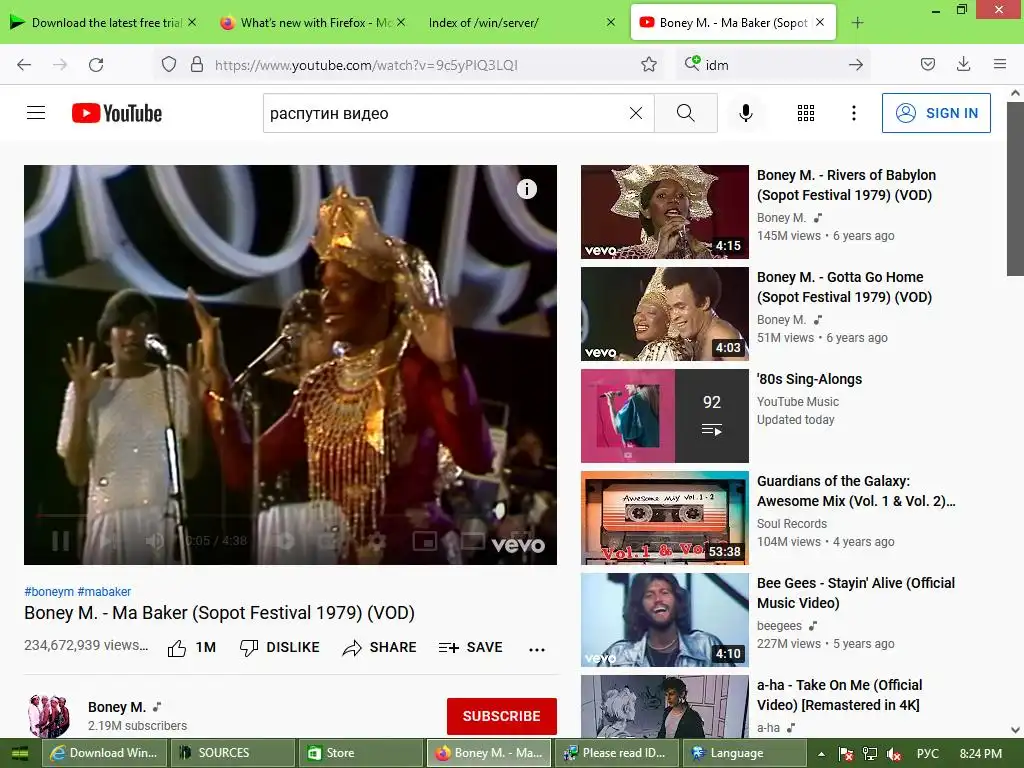This screenshot has height=768, width=1024.
Task: Go back in Firefox
Action: point(24,65)
